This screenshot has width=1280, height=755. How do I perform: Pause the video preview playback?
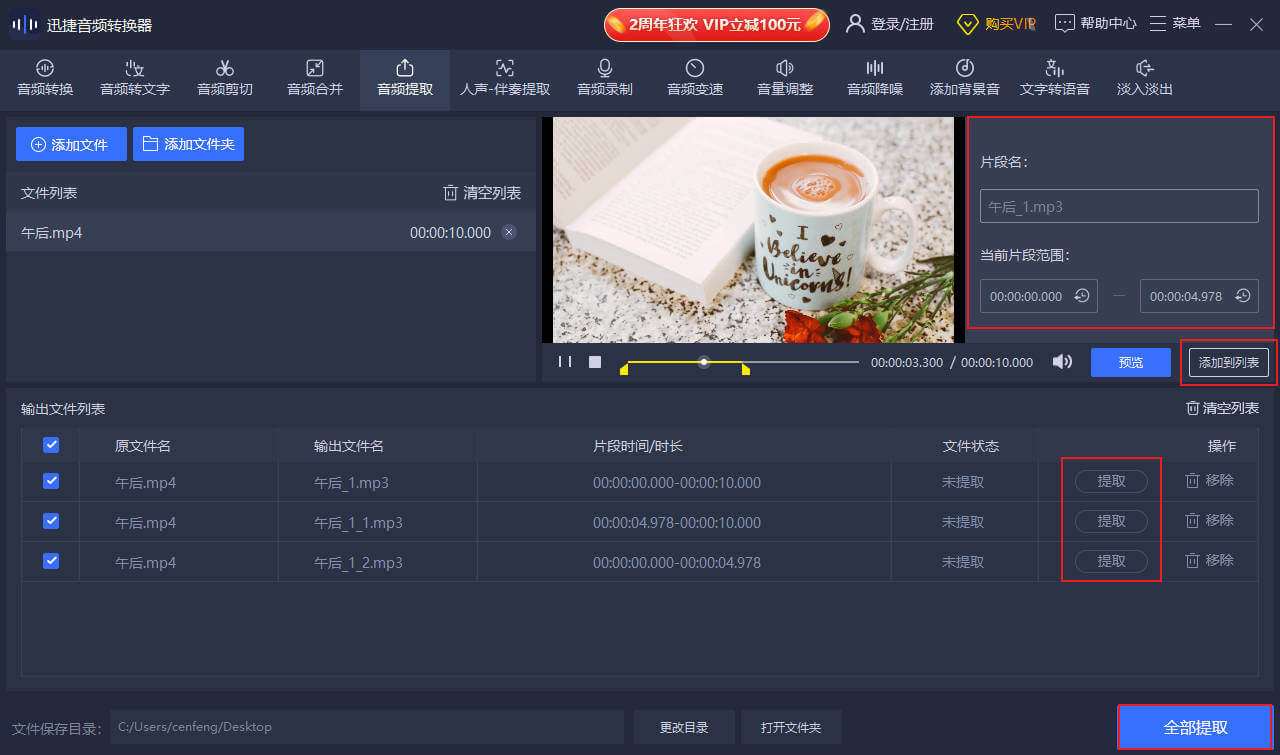565,362
